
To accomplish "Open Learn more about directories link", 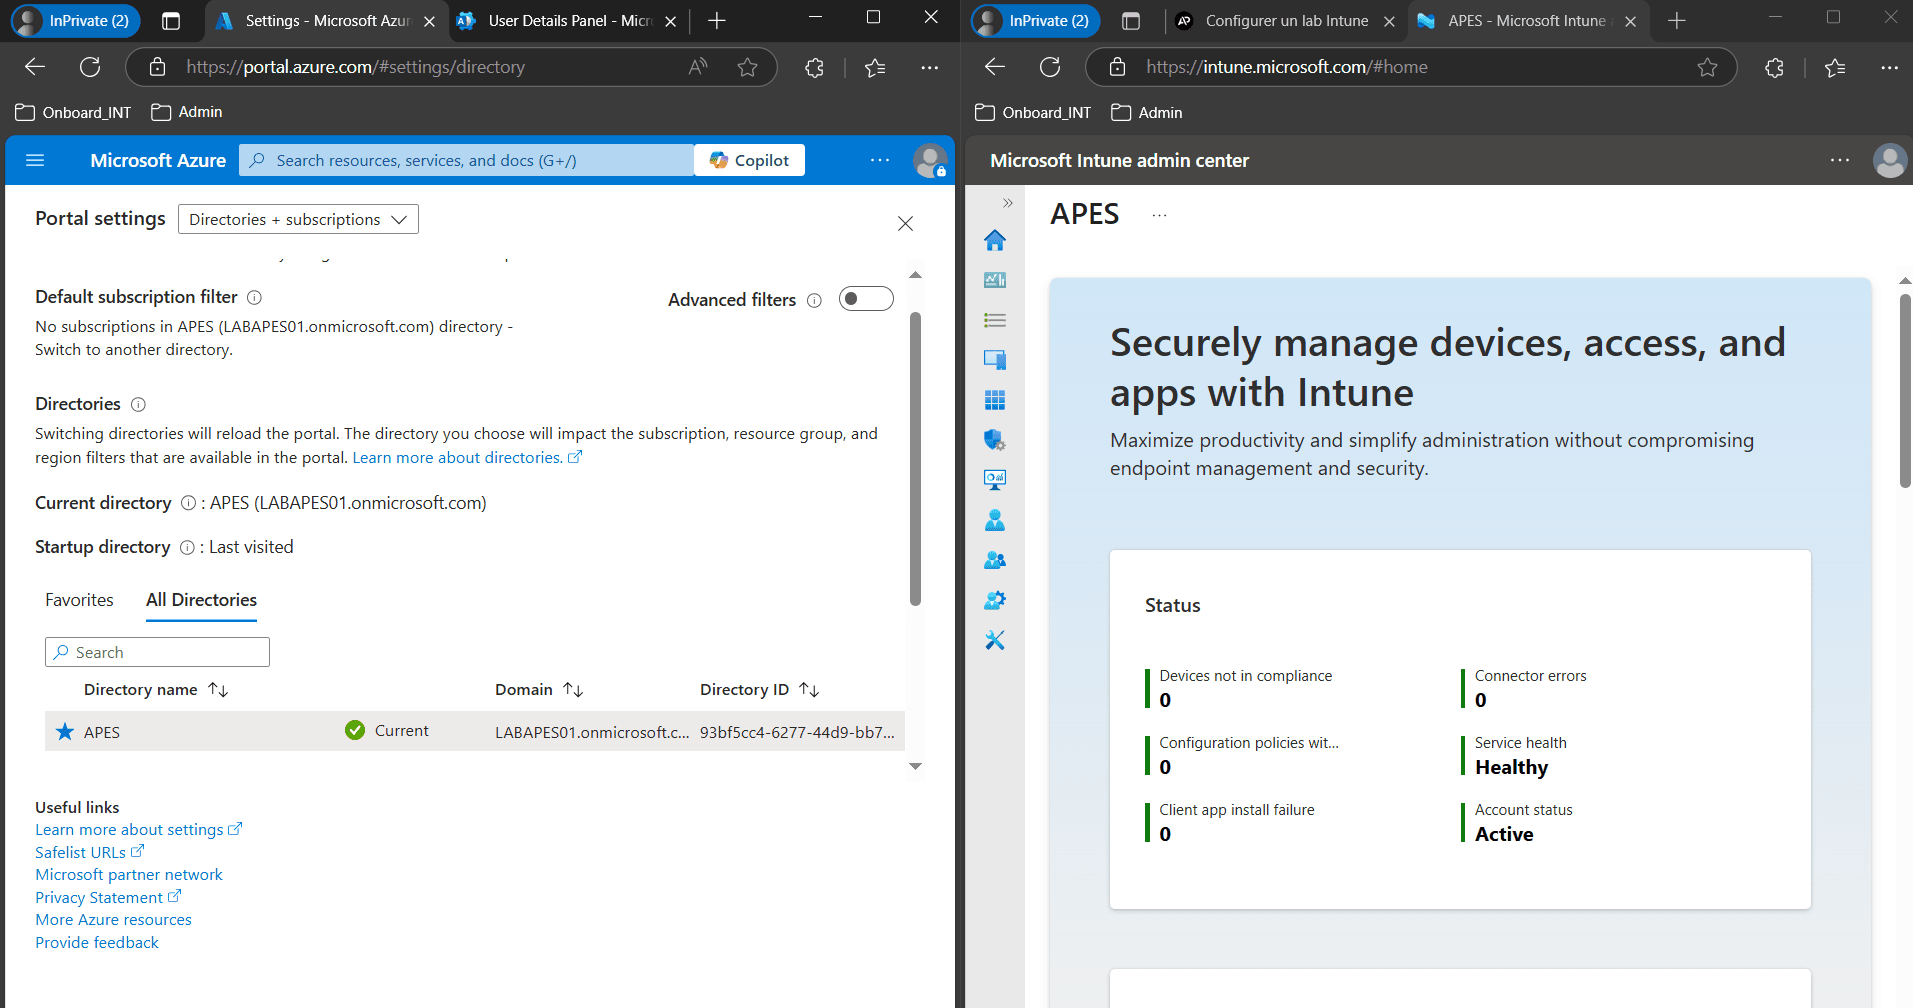I will pos(467,457).
